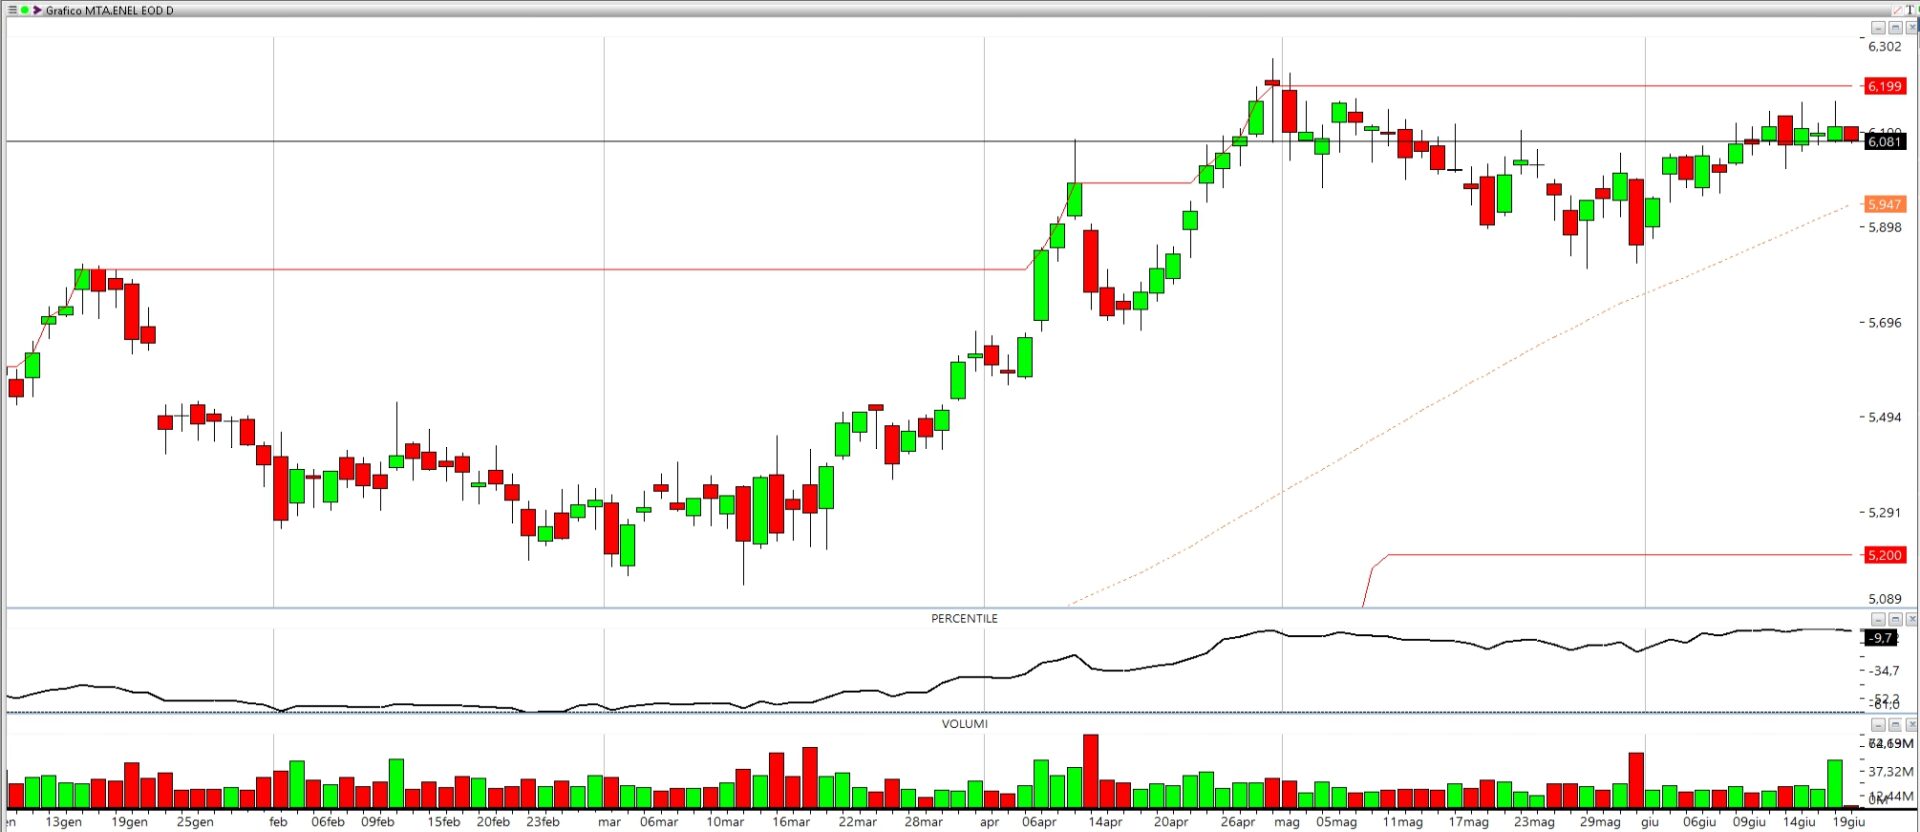Click the 10mar date label
This screenshot has width=1920, height=832.
(x=725, y=822)
